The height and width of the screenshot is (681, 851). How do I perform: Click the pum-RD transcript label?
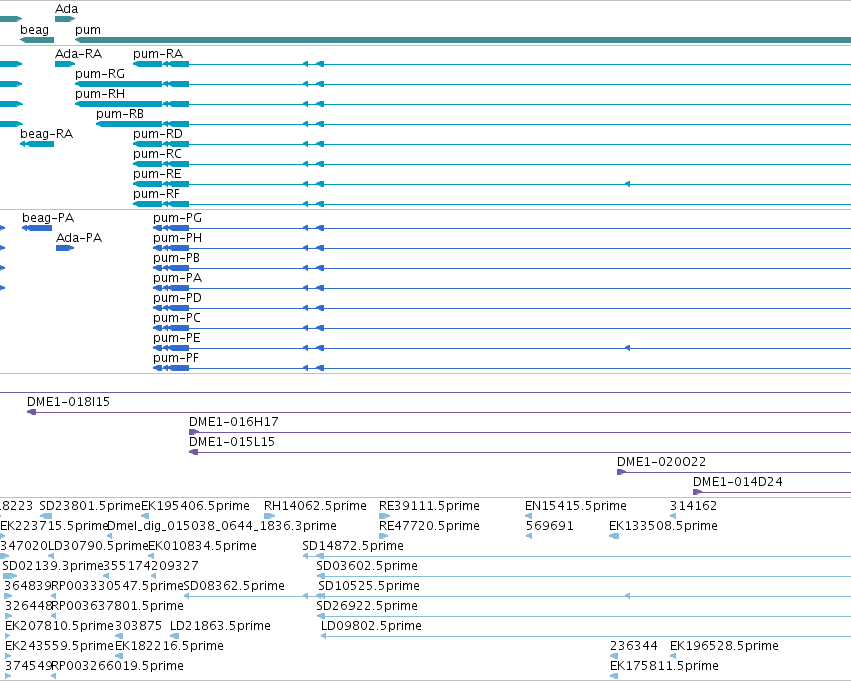pos(158,134)
